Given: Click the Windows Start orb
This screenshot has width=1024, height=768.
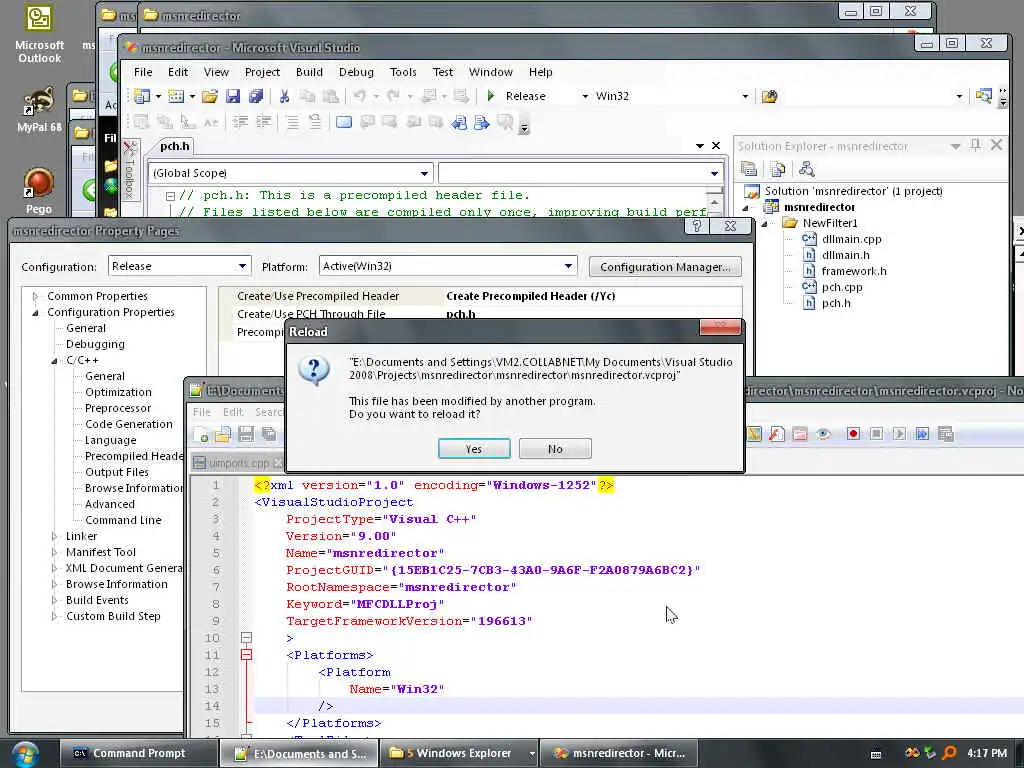Looking at the screenshot, I should (x=24, y=754).
